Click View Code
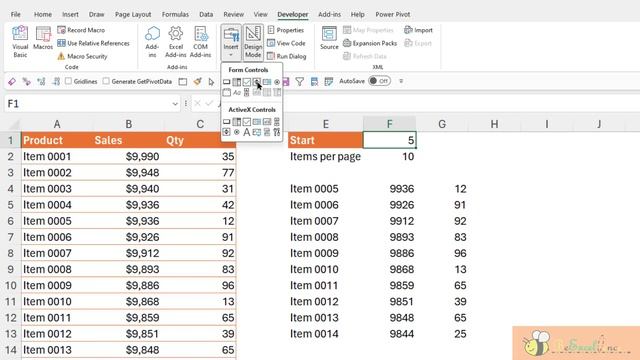Image resolution: width=640 pixels, height=360 pixels. point(286,43)
